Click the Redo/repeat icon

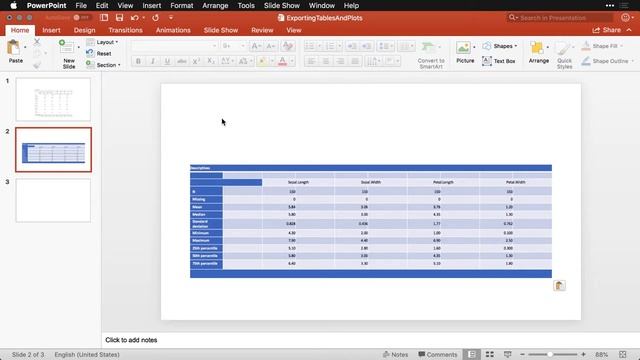click(x=156, y=18)
